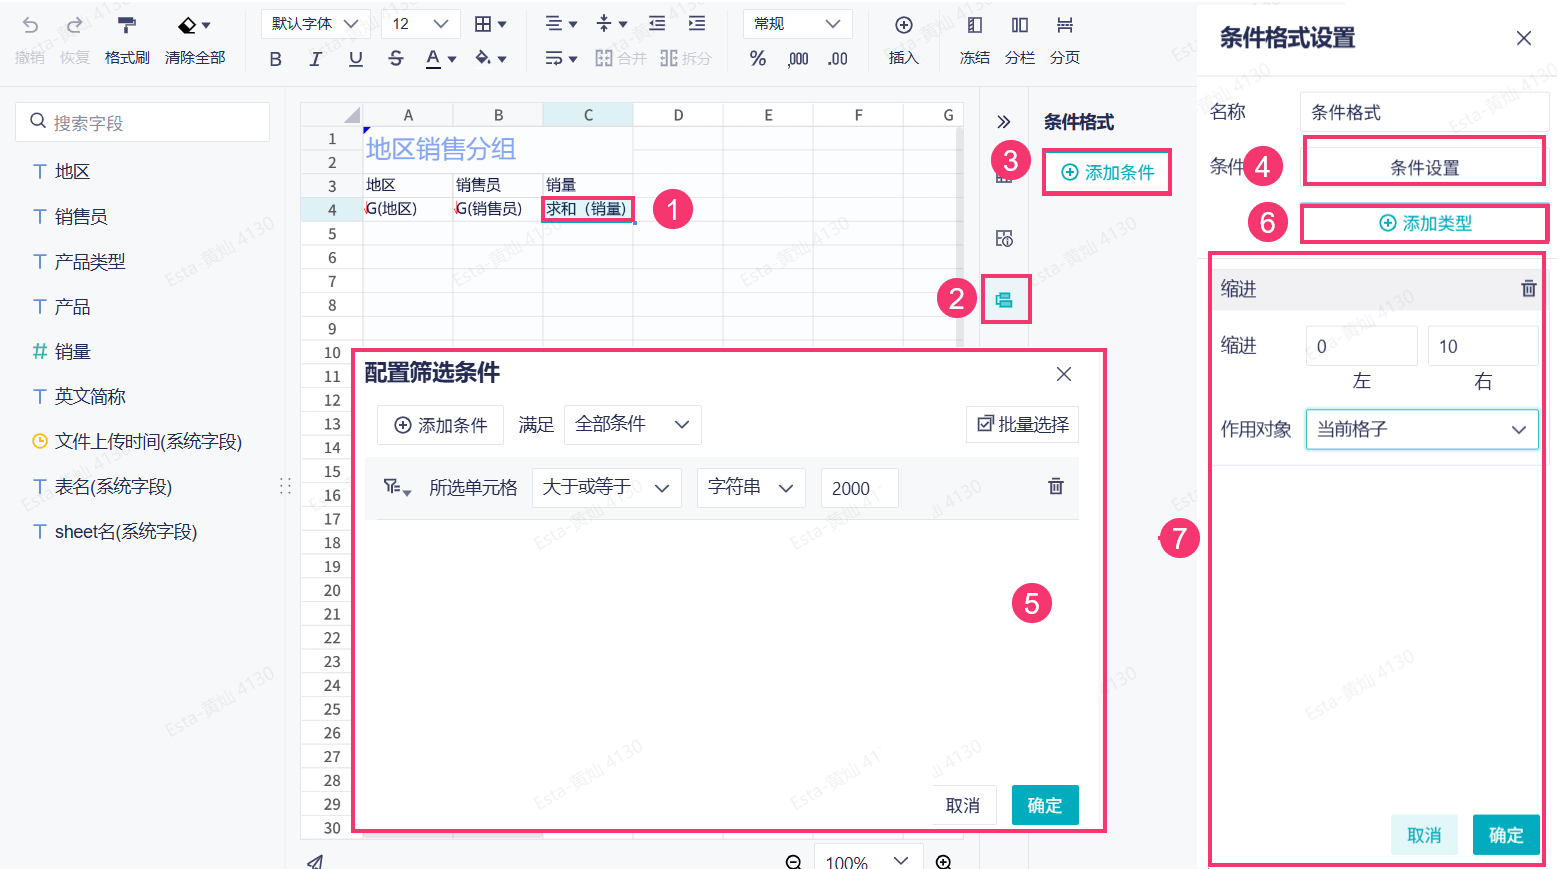Open fill color bucket picker
Viewport: 1557px width, 869px height.
click(490, 59)
